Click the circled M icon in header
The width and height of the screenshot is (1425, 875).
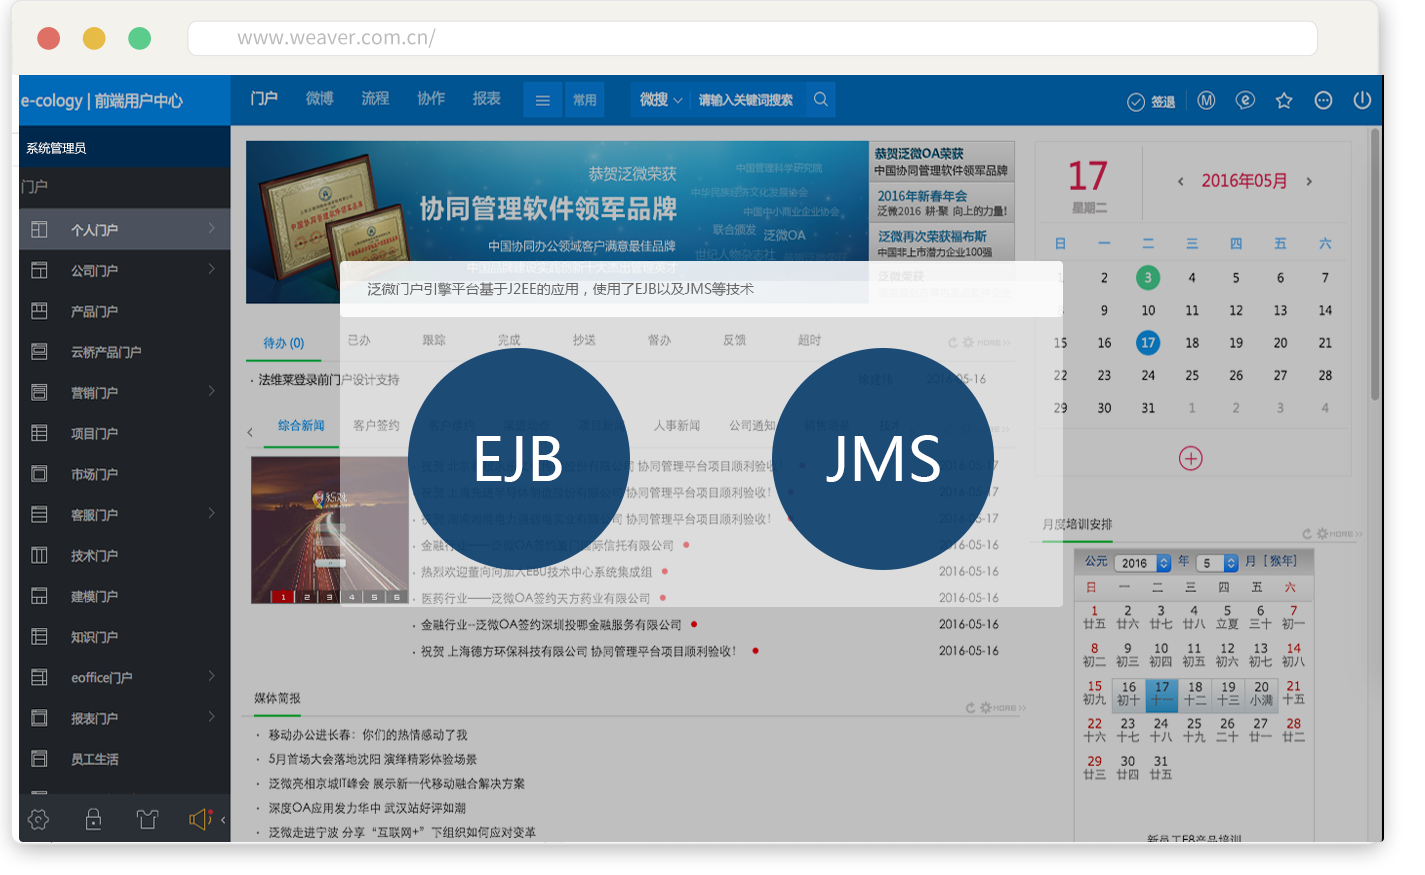point(1206,100)
